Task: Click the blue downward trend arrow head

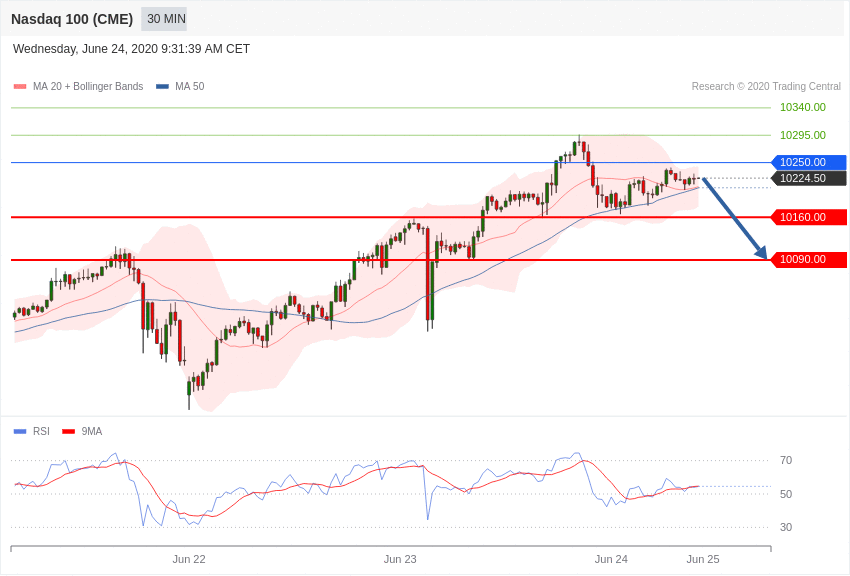Action: 761,252
